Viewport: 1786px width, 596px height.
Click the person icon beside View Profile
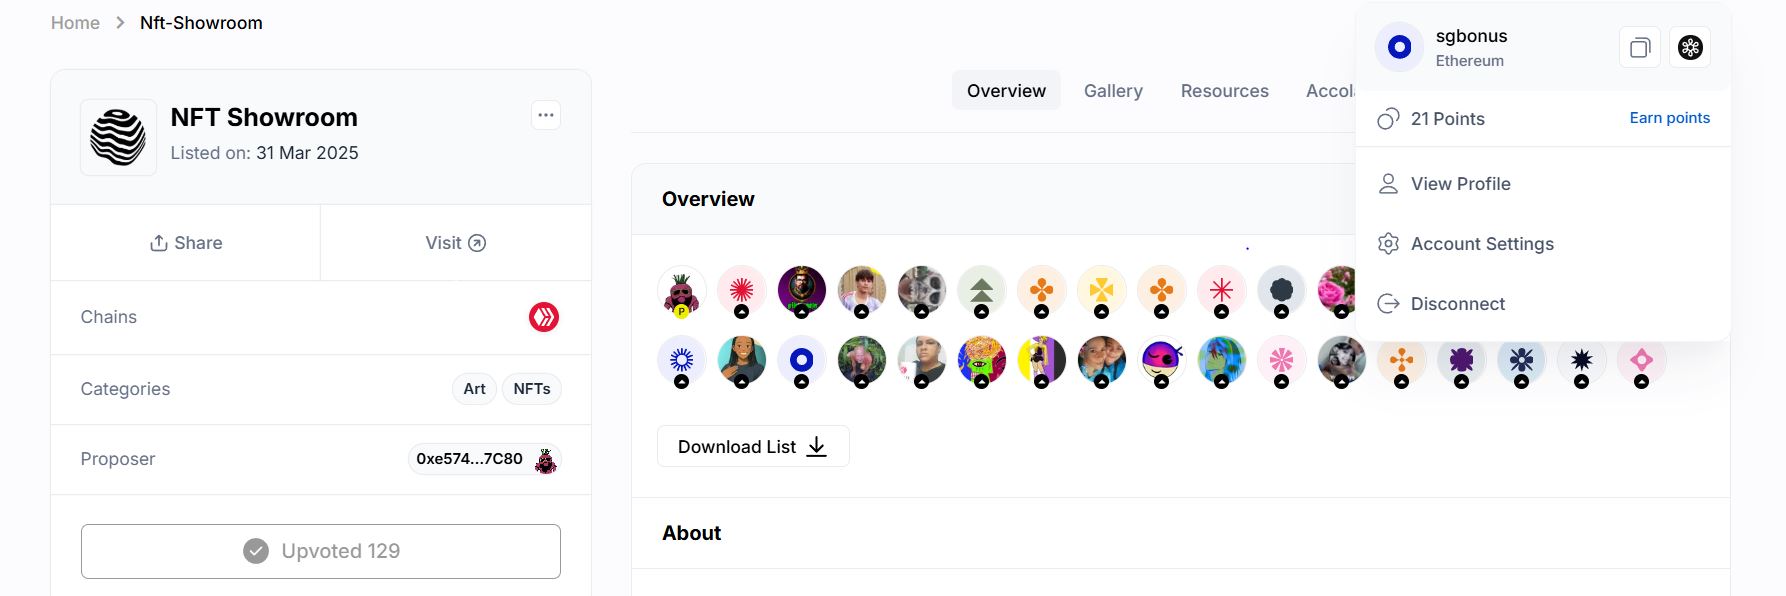coord(1388,184)
